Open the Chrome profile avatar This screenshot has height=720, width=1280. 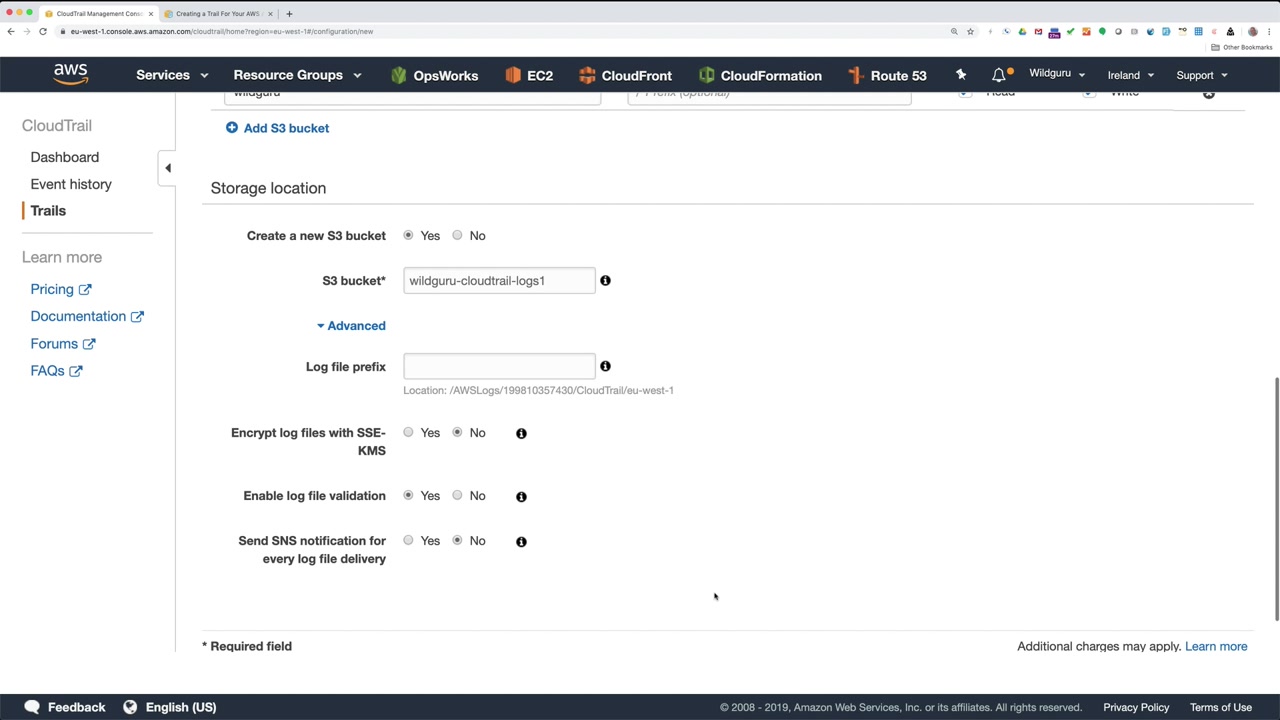pos(1252,31)
